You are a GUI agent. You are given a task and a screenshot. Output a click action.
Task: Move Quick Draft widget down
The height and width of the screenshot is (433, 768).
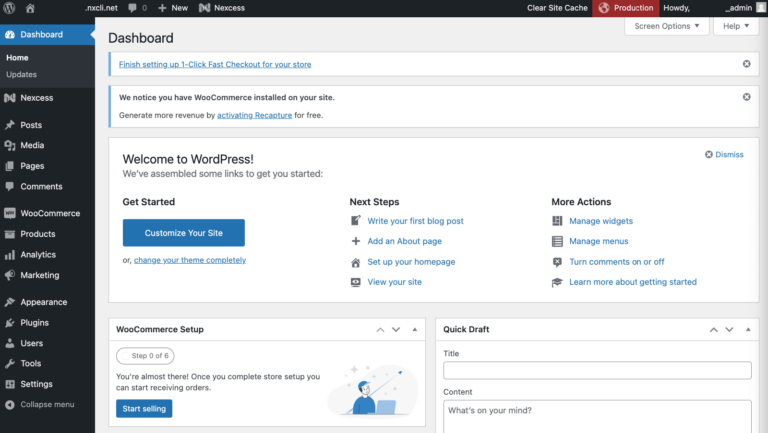pos(729,330)
